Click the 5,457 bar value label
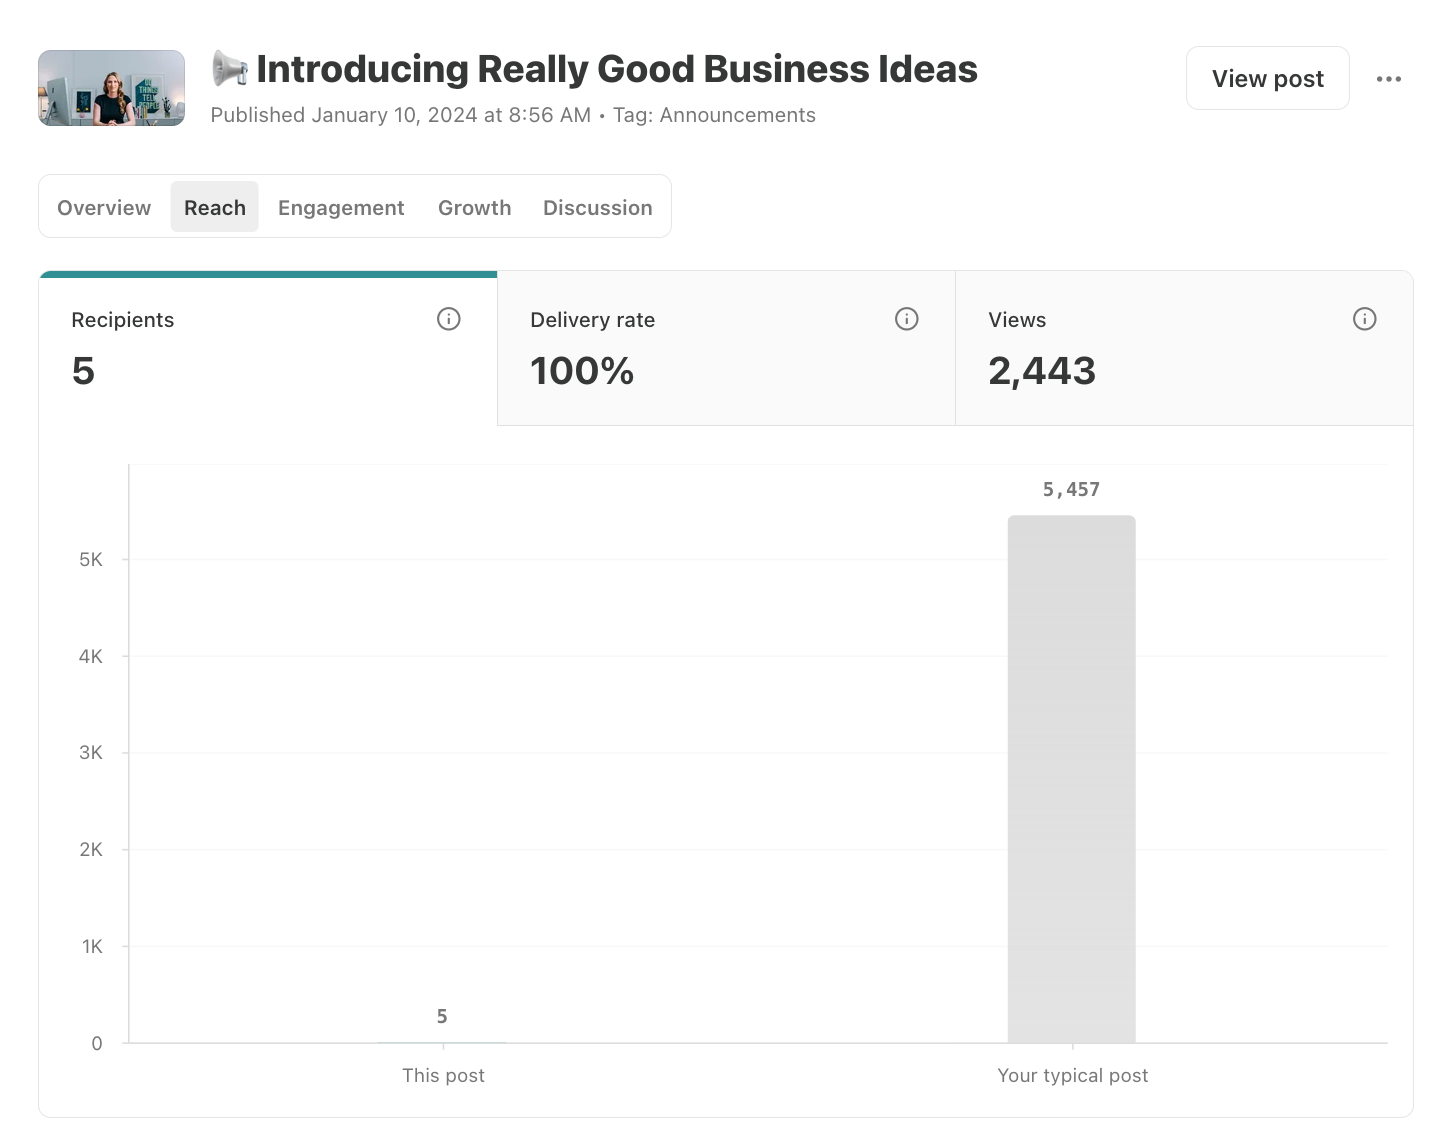This screenshot has height=1138, width=1448. [x=1071, y=490]
